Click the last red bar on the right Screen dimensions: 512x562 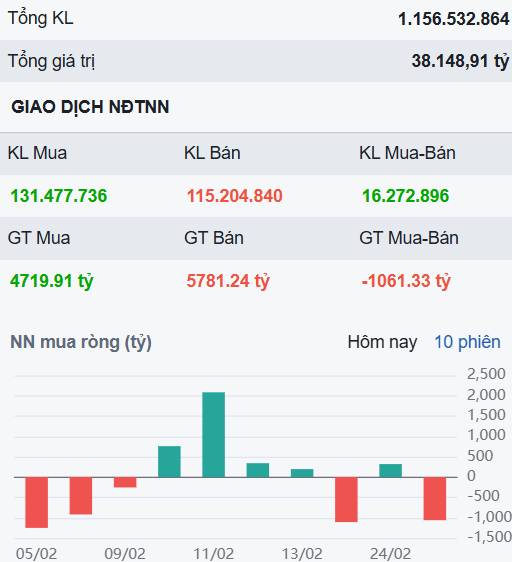coord(435,498)
